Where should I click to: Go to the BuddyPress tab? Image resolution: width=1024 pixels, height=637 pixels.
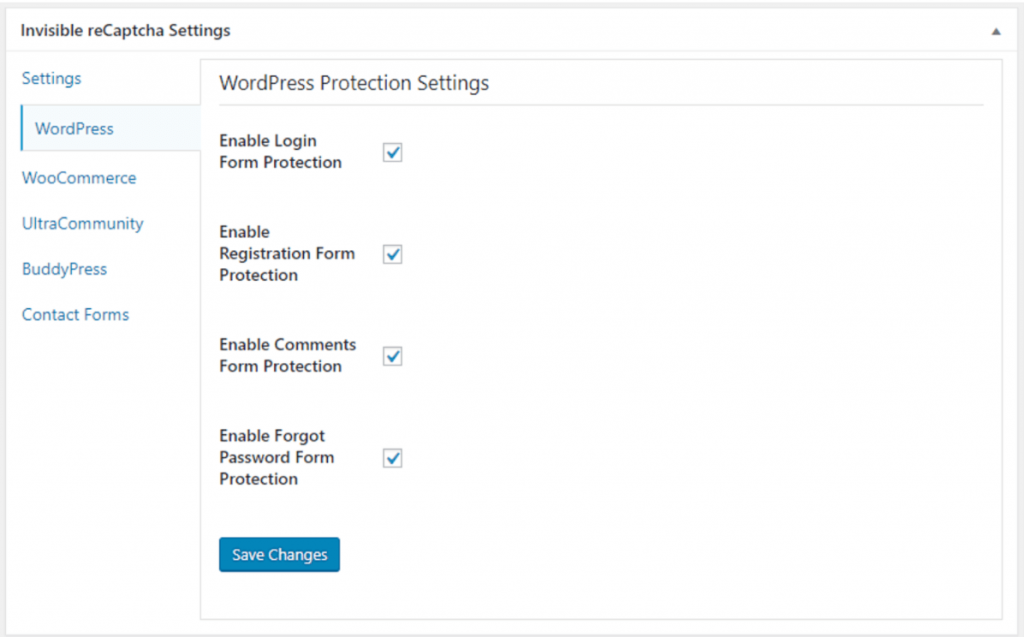64,269
